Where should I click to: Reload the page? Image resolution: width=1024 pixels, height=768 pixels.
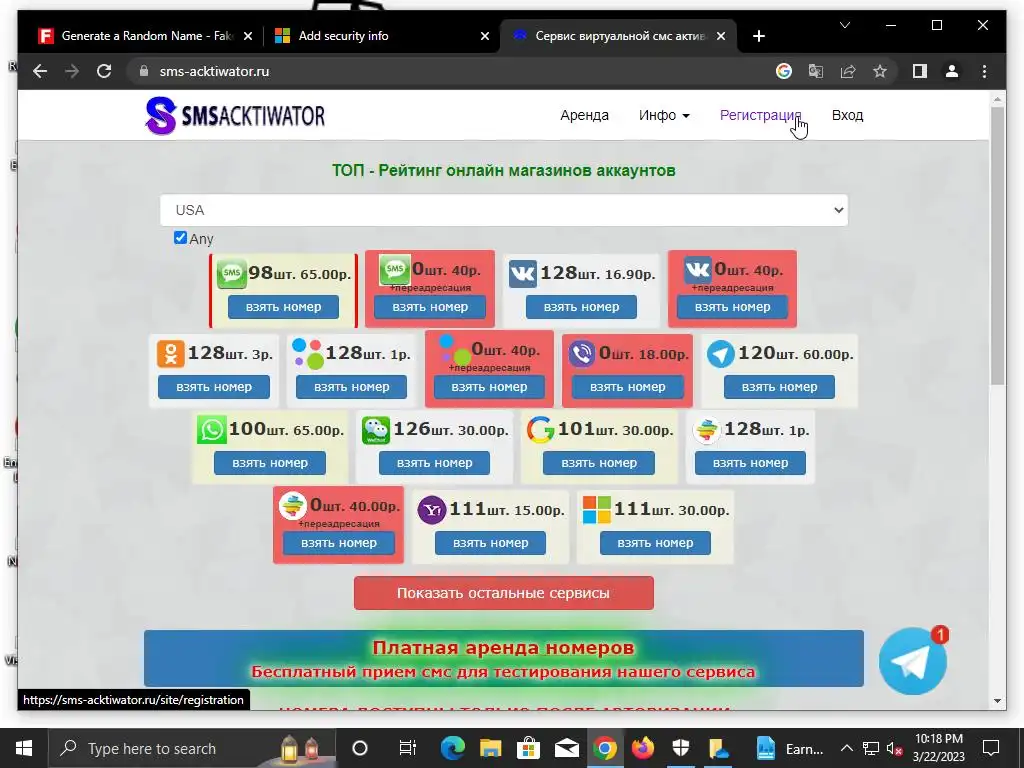[104, 71]
